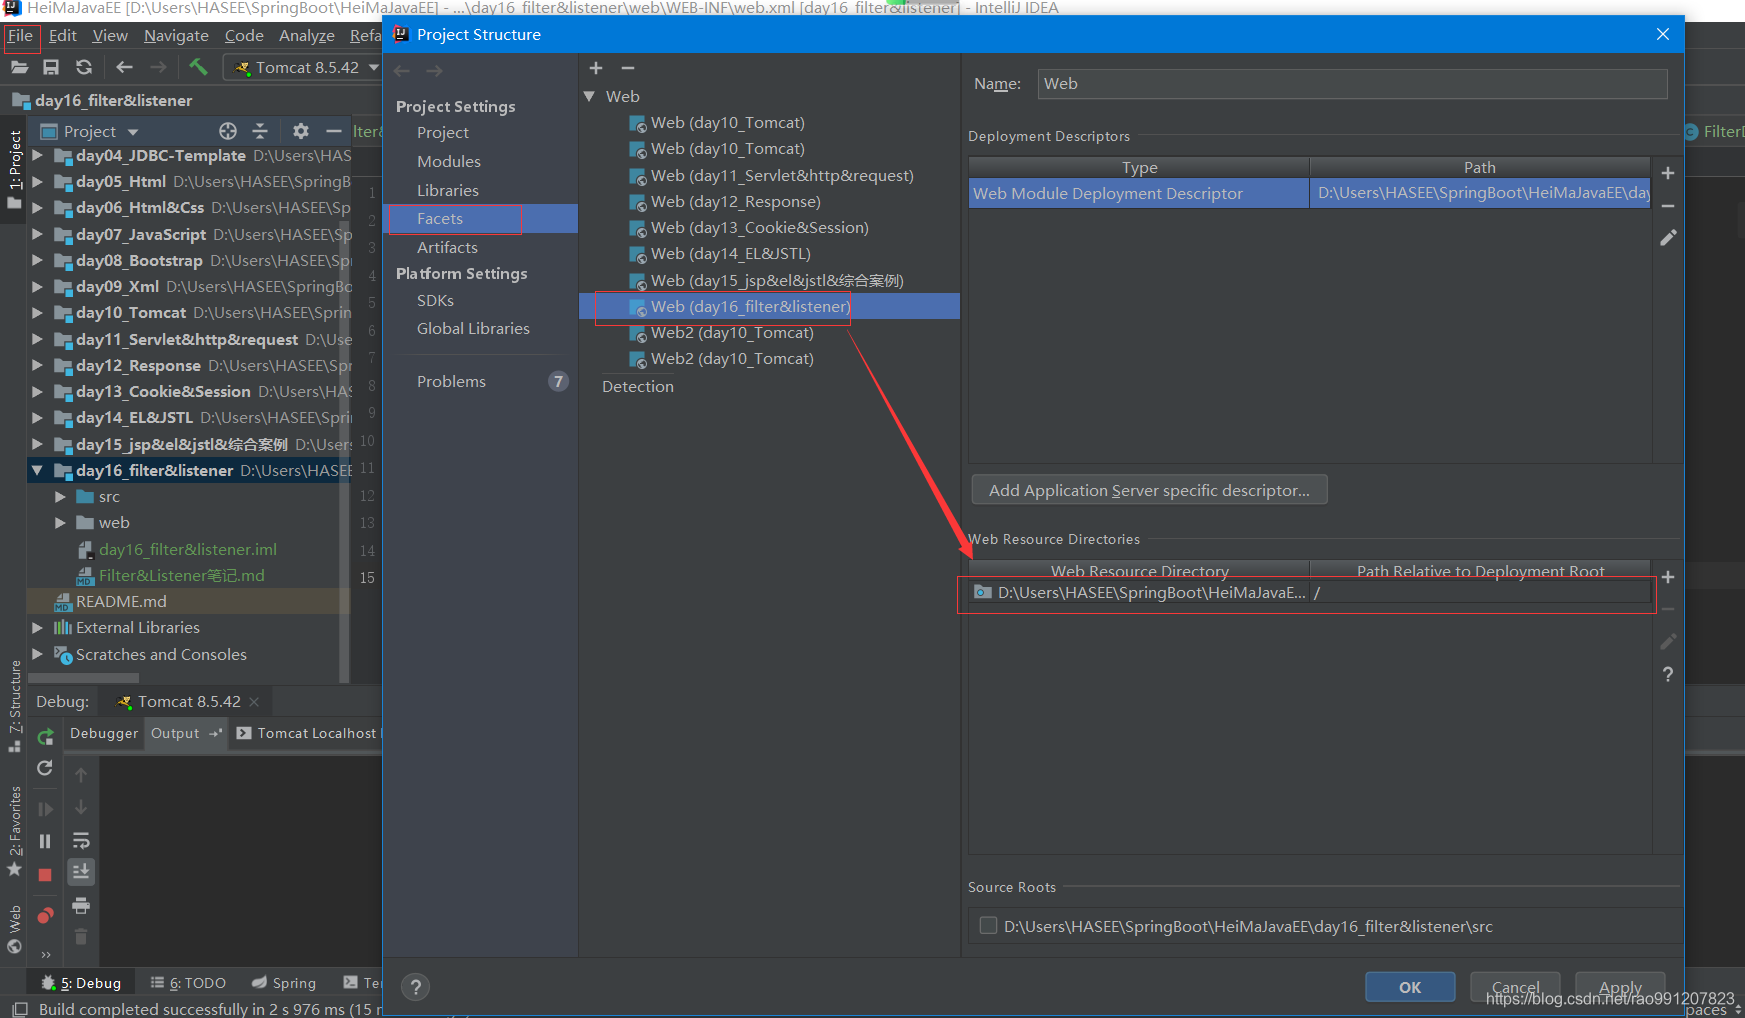The width and height of the screenshot is (1745, 1018).
Task: Edit deployment descriptor with pencil icon
Action: tap(1668, 238)
